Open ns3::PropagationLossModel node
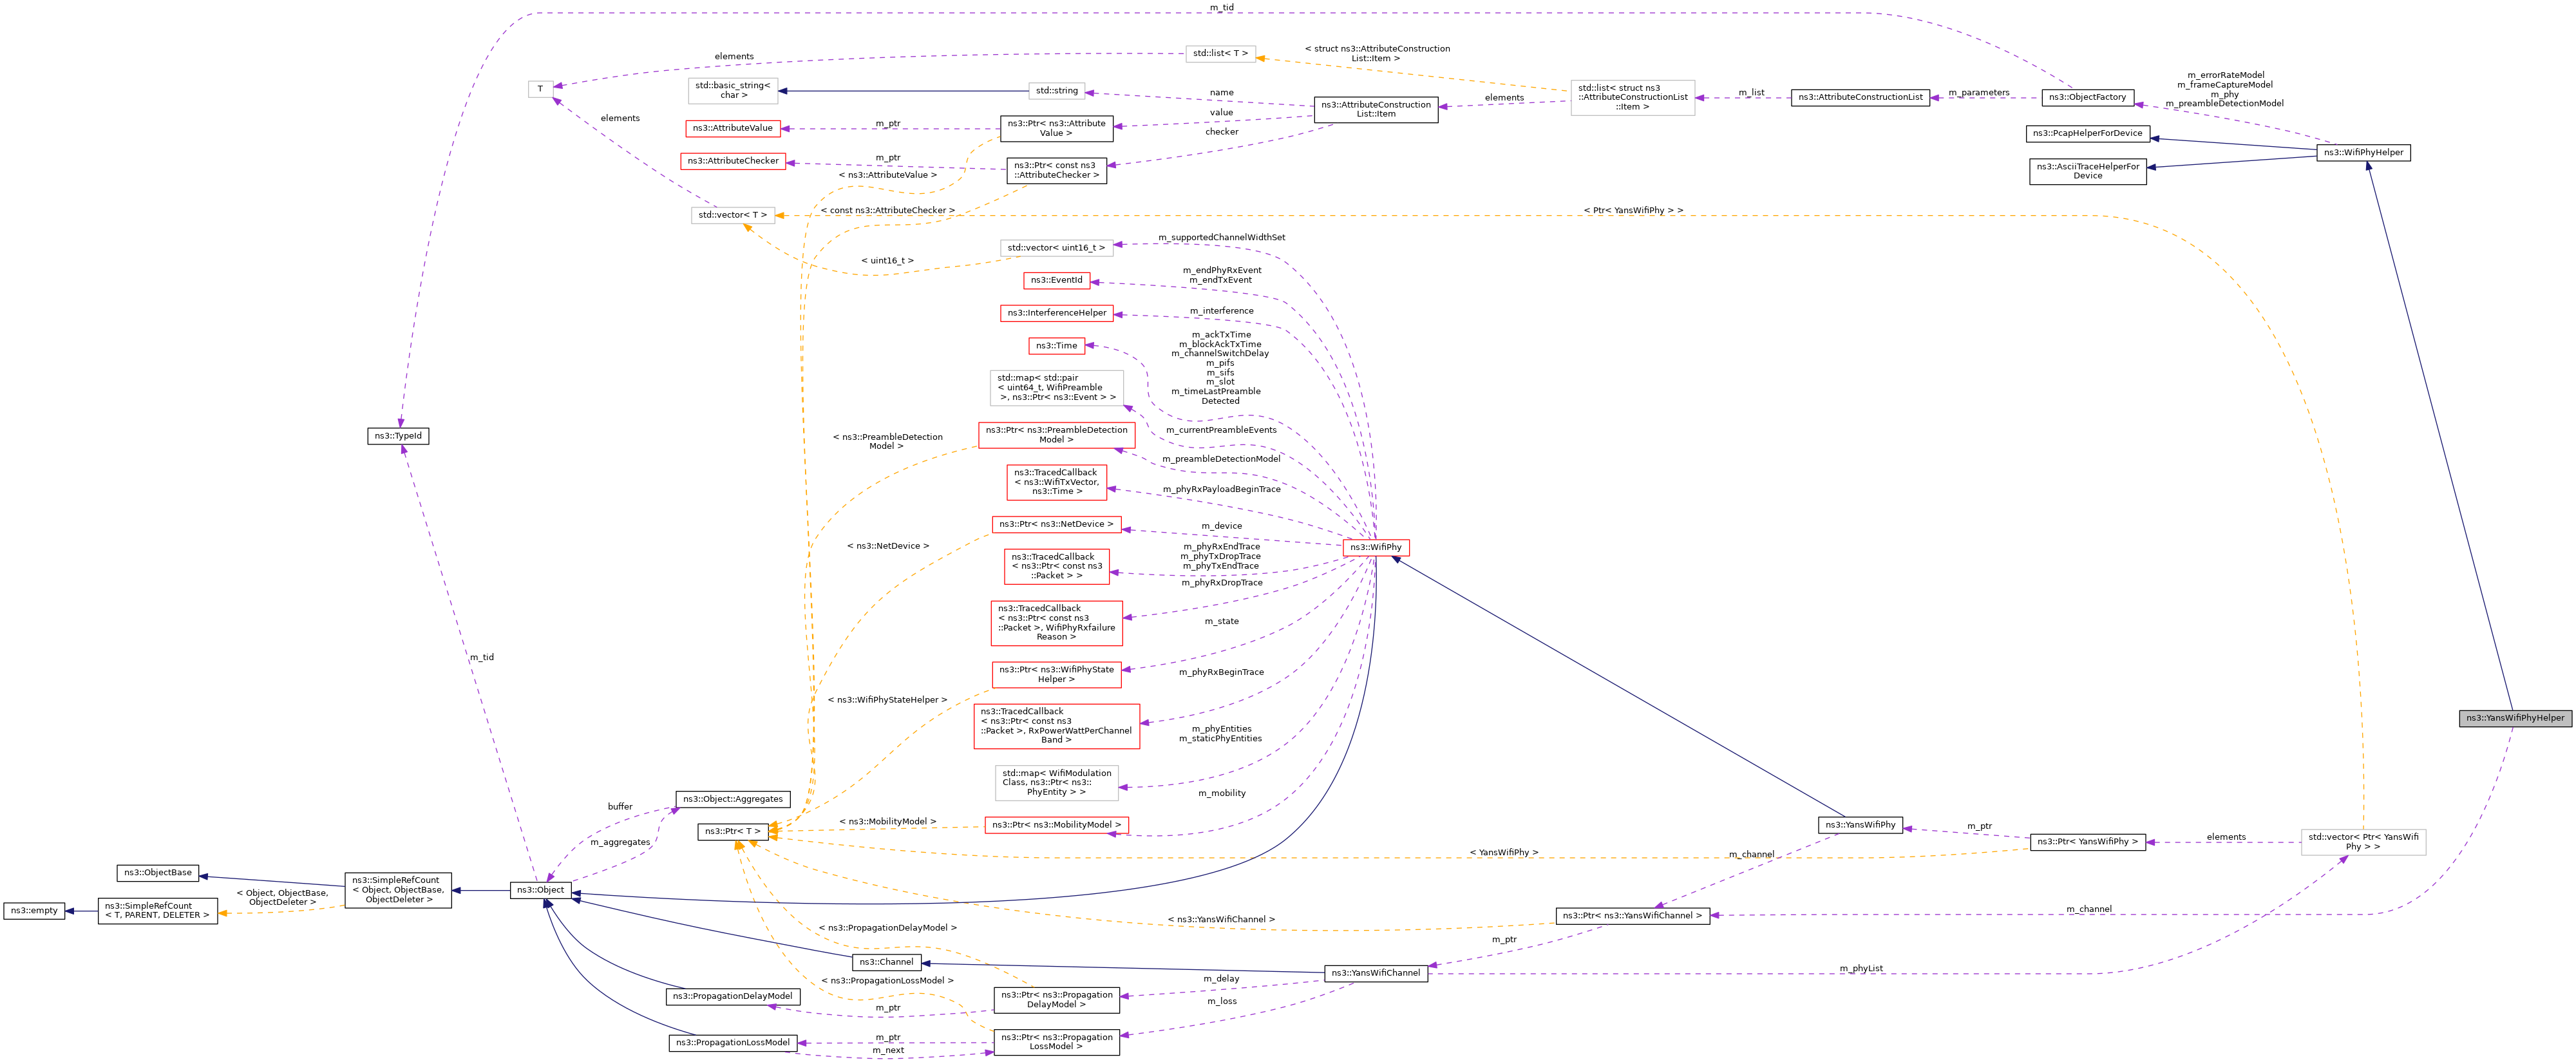2576x1062 pixels. (x=733, y=1043)
